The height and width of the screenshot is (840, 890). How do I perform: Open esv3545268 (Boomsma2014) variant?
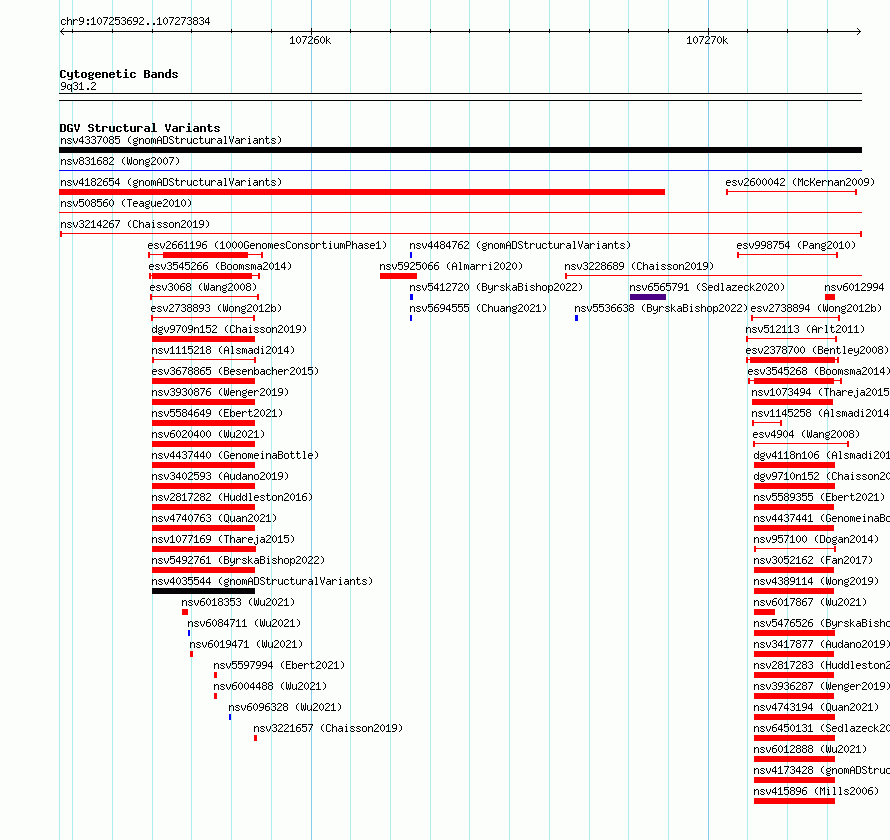click(818, 371)
